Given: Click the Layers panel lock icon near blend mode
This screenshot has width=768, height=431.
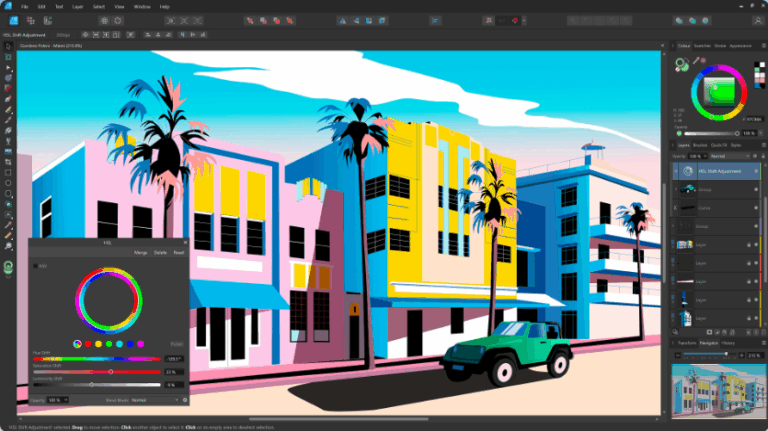Looking at the screenshot, I should point(763,156).
